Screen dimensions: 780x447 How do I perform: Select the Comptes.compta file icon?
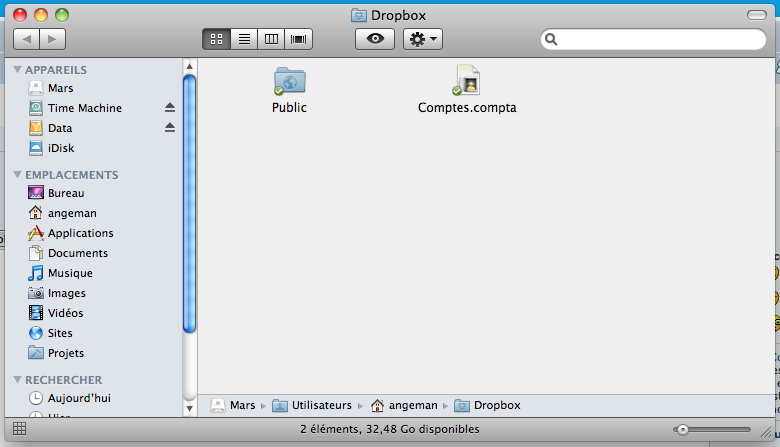pos(467,80)
